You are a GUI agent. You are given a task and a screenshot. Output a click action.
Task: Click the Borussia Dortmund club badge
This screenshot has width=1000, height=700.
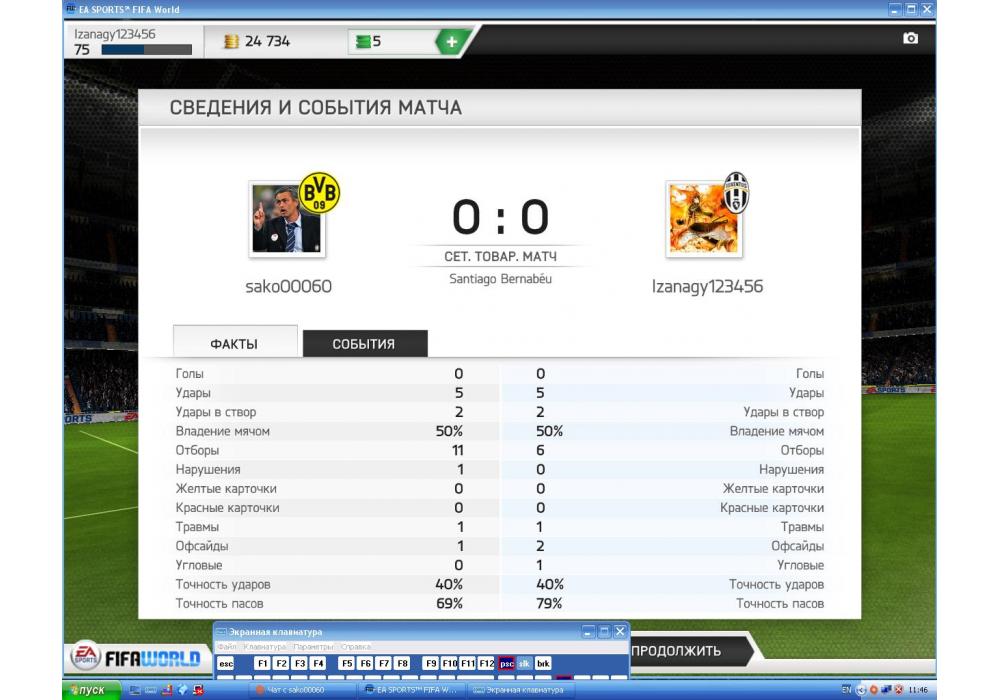click(x=319, y=192)
